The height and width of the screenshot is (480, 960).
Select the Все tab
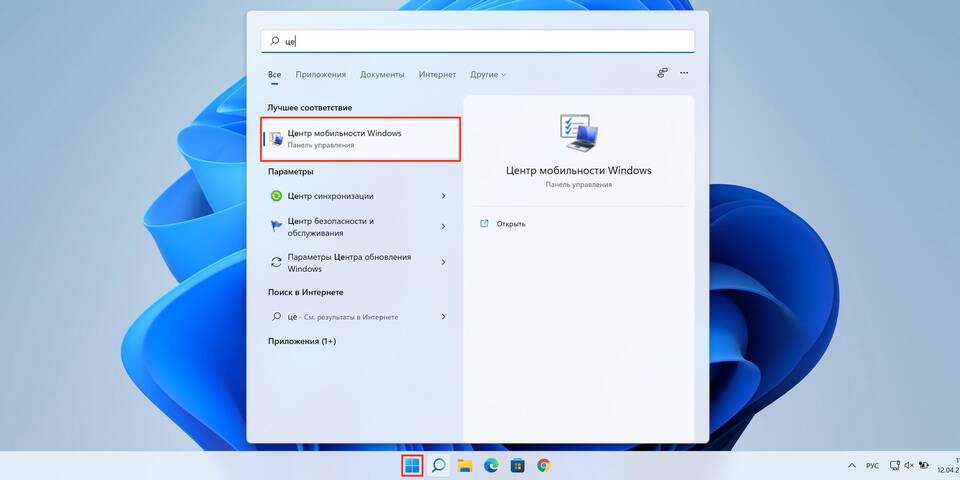[x=274, y=75]
